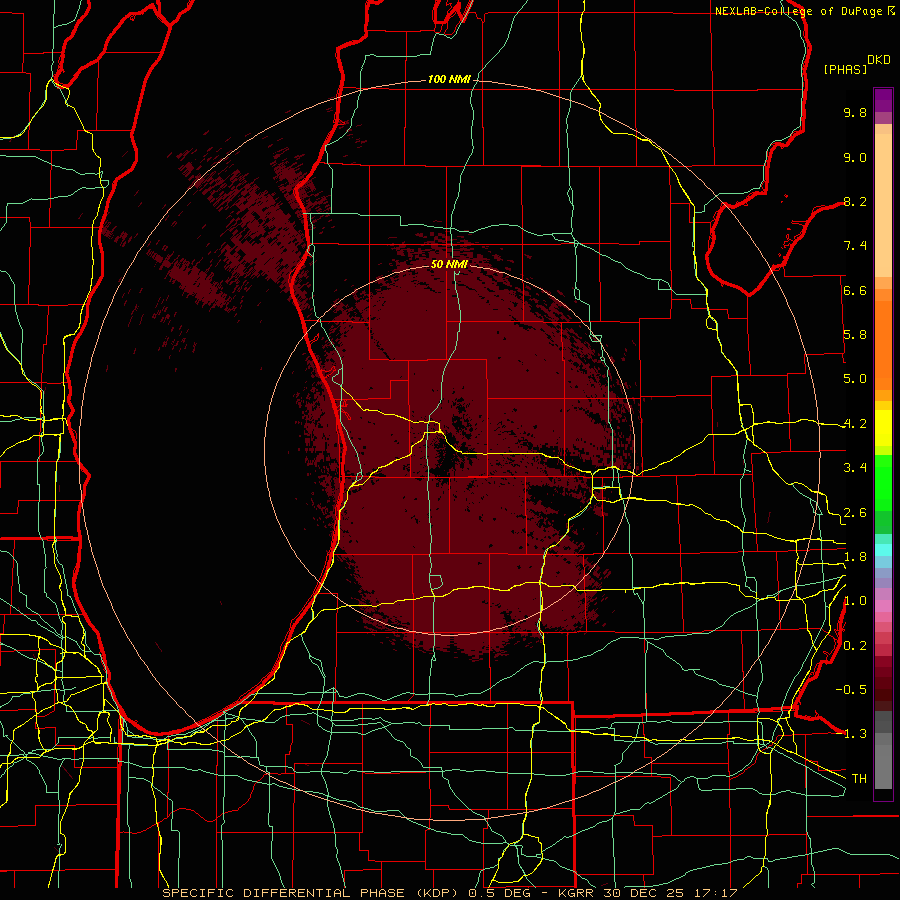
Task: Click the 50 NMI range ring label
Action: 449,264
